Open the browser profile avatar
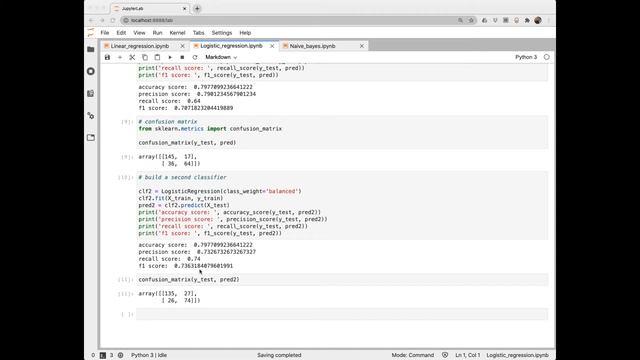 coord(538,20)
